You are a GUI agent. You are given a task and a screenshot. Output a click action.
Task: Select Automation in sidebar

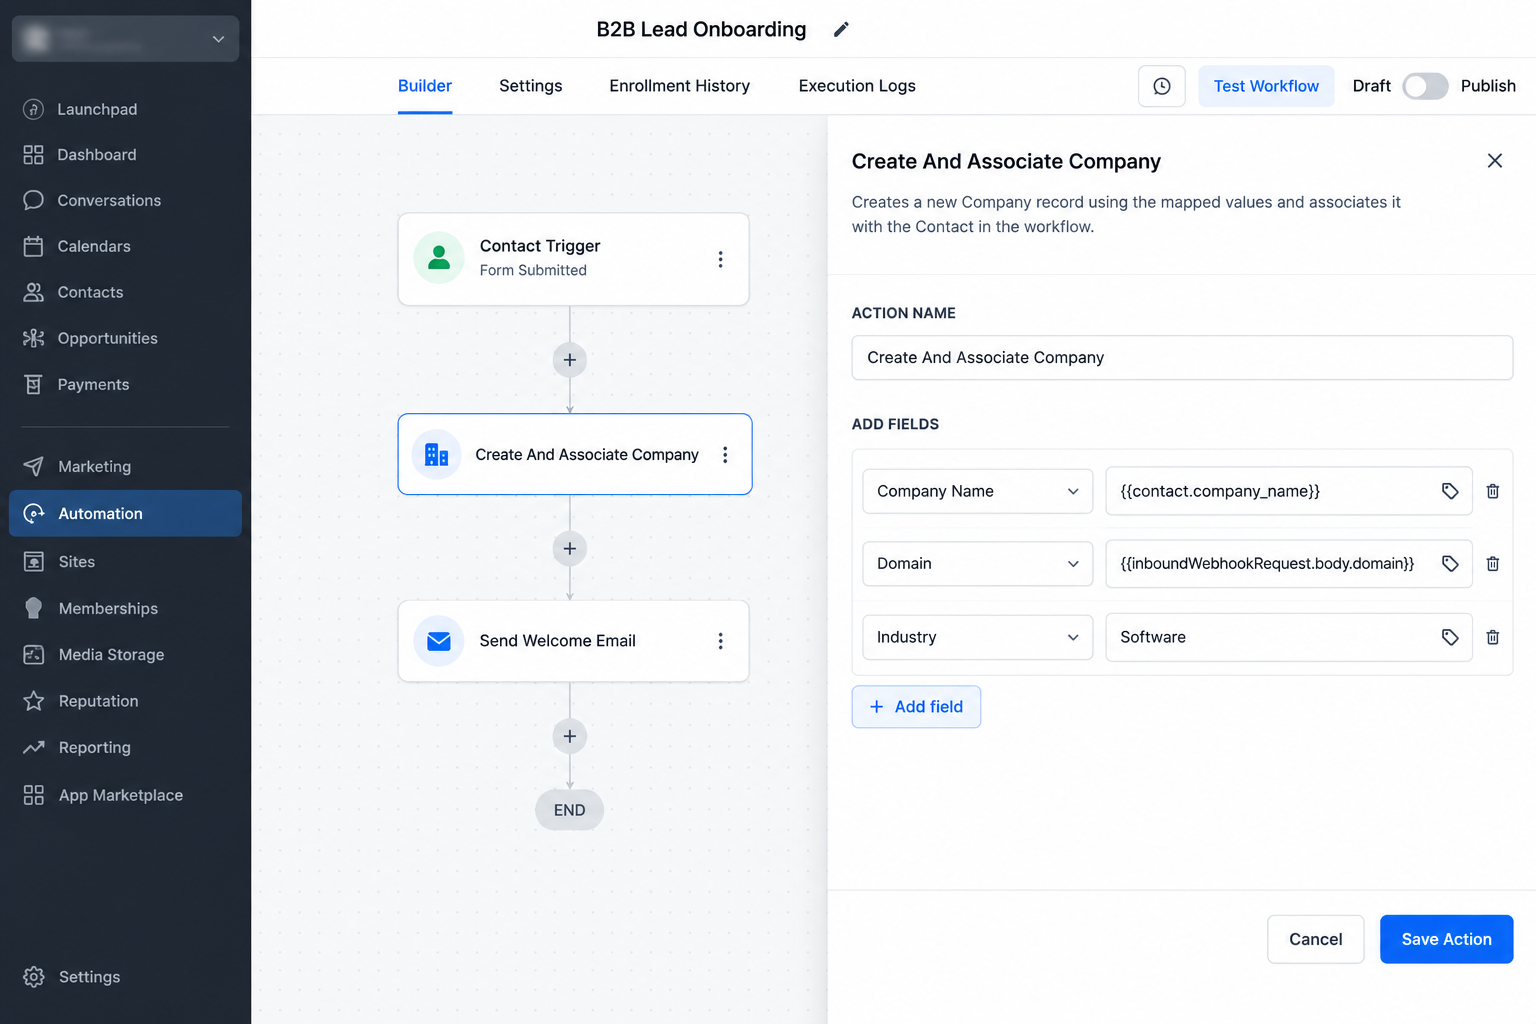tap(125, 513)
